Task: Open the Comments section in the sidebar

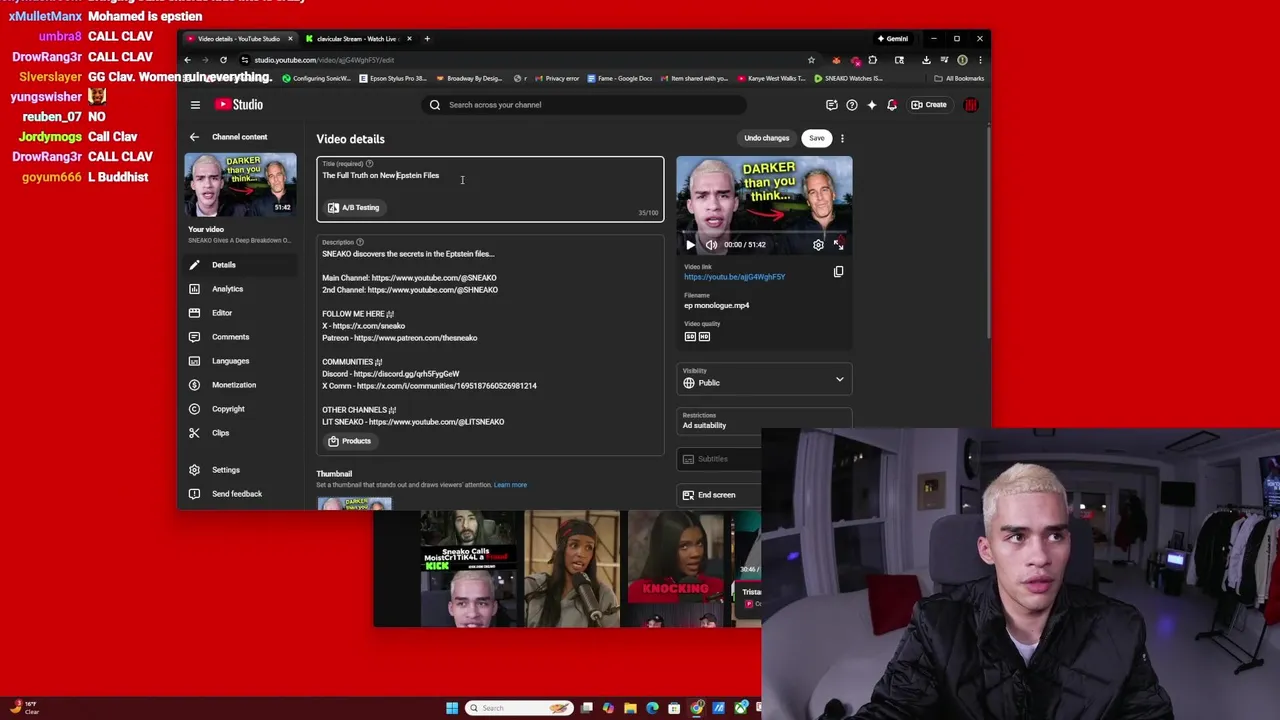Action: 240,337
